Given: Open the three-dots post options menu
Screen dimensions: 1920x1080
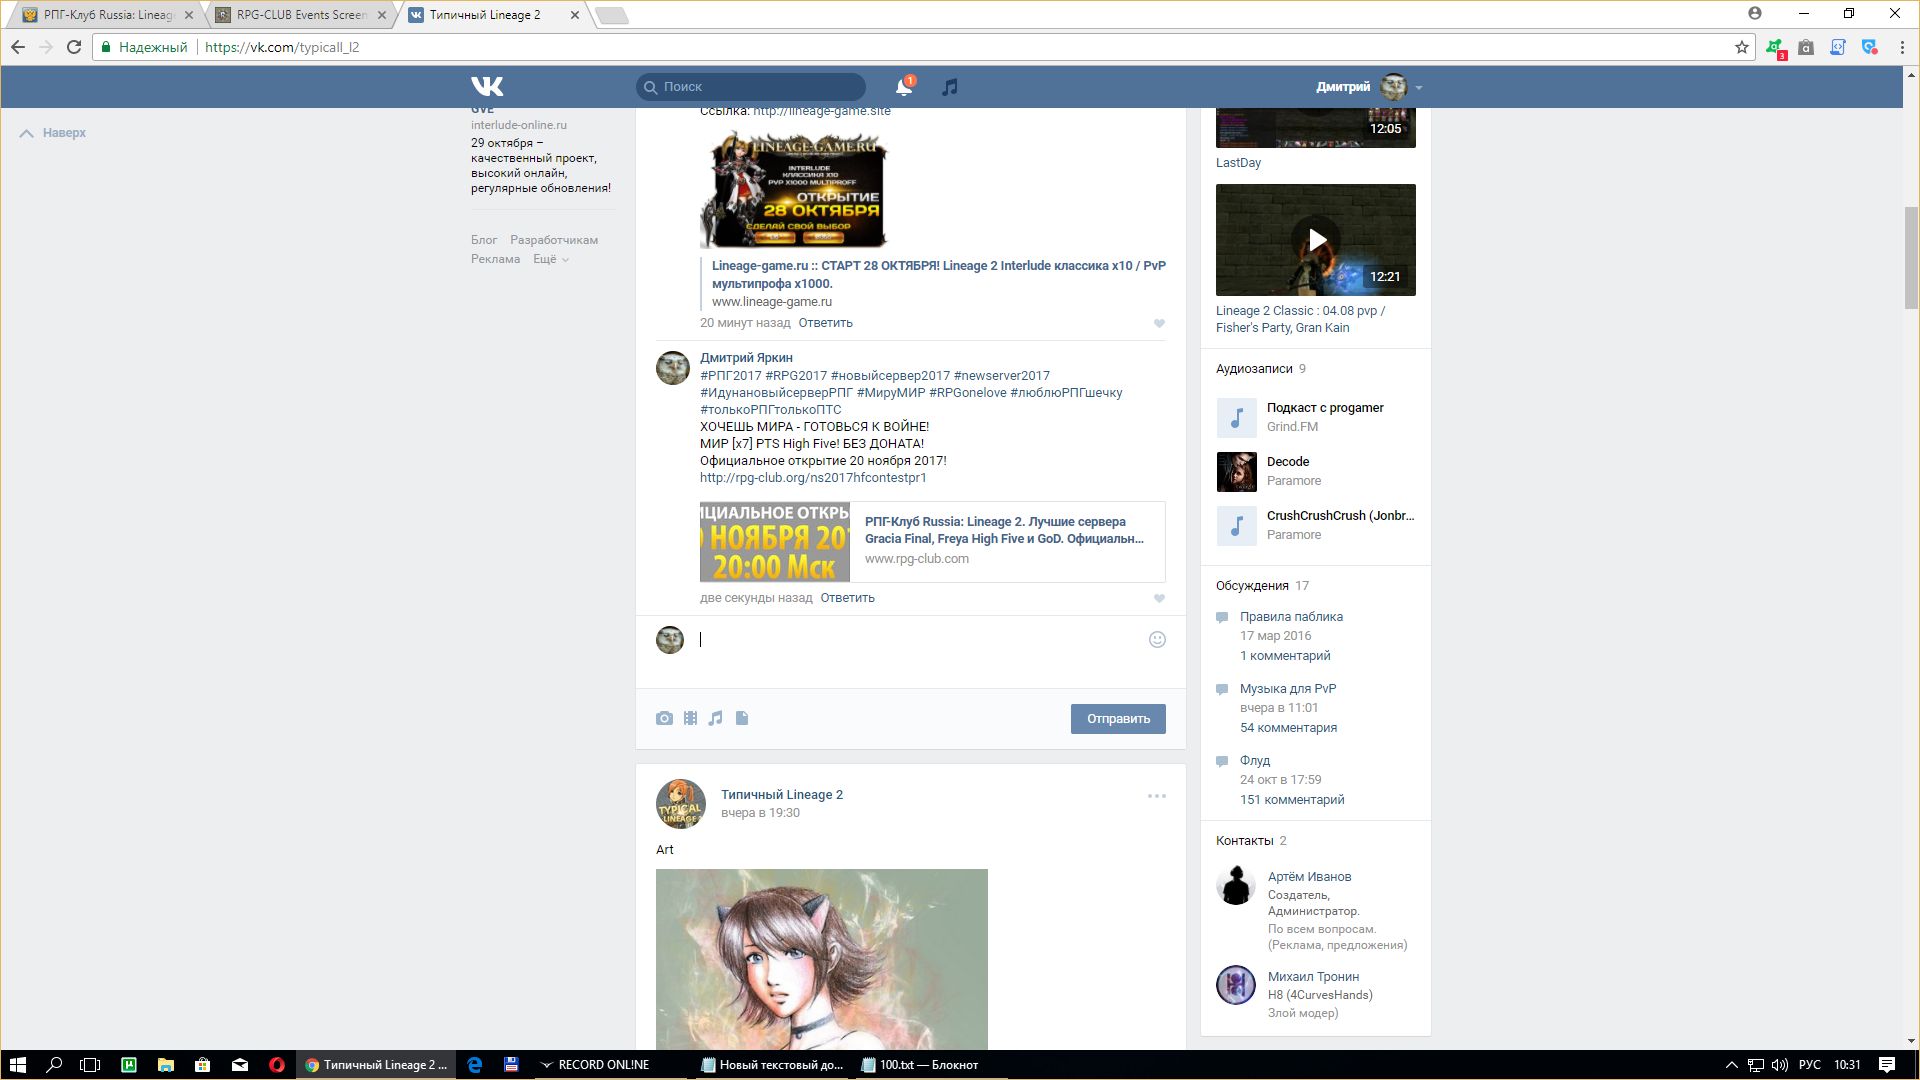Looking at the screenshot, I should click(1156, 796).
